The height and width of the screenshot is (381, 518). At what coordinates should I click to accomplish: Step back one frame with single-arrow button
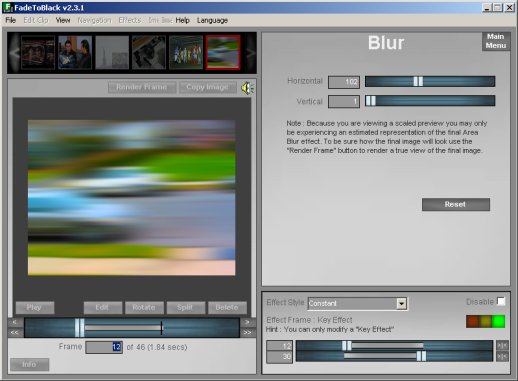tap(14, 322)
